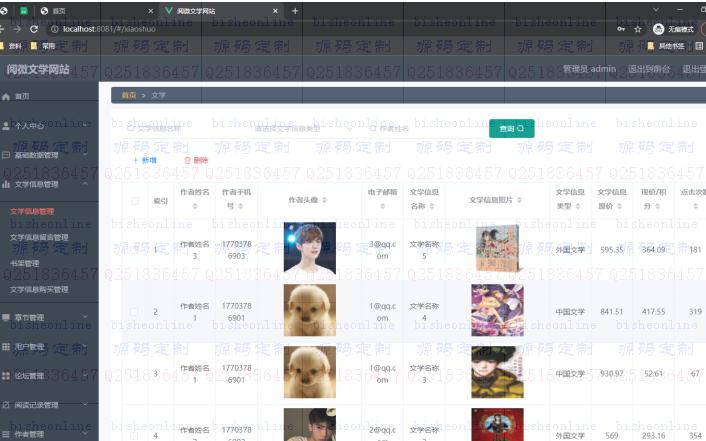Sort by 作者手机号 column sort arrows
This screenshot has height=441, width=706.
coord(240,206)
